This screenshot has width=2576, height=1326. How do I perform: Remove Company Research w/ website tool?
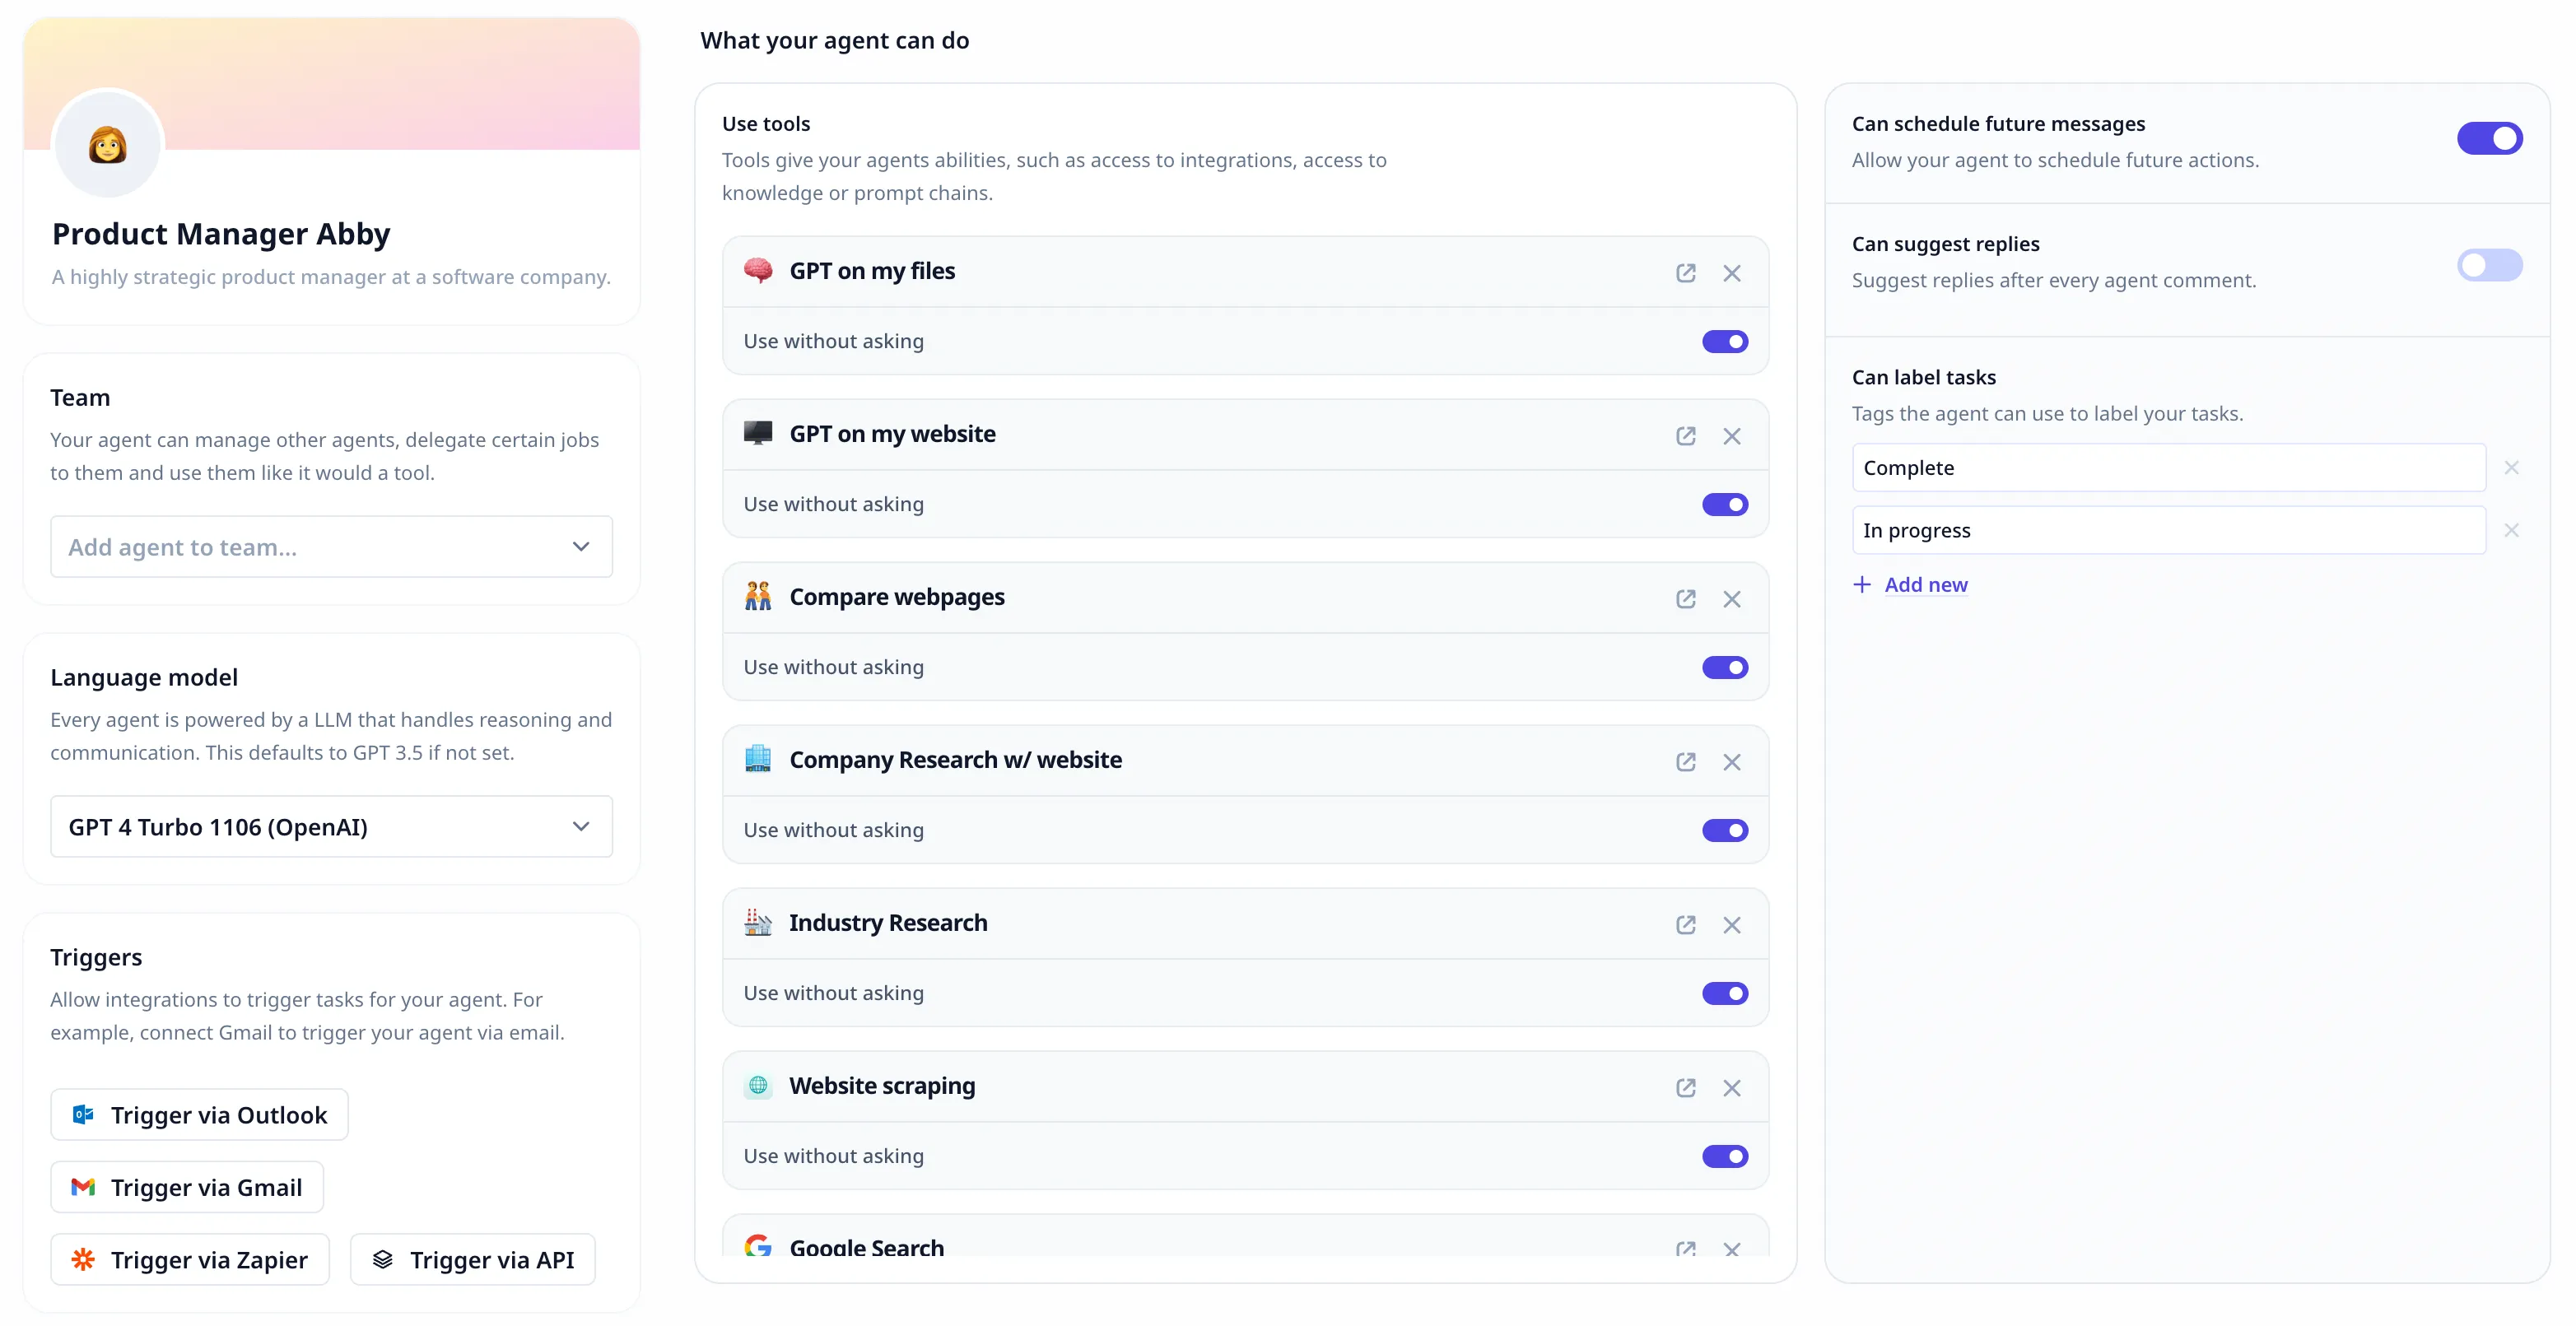1731,762
